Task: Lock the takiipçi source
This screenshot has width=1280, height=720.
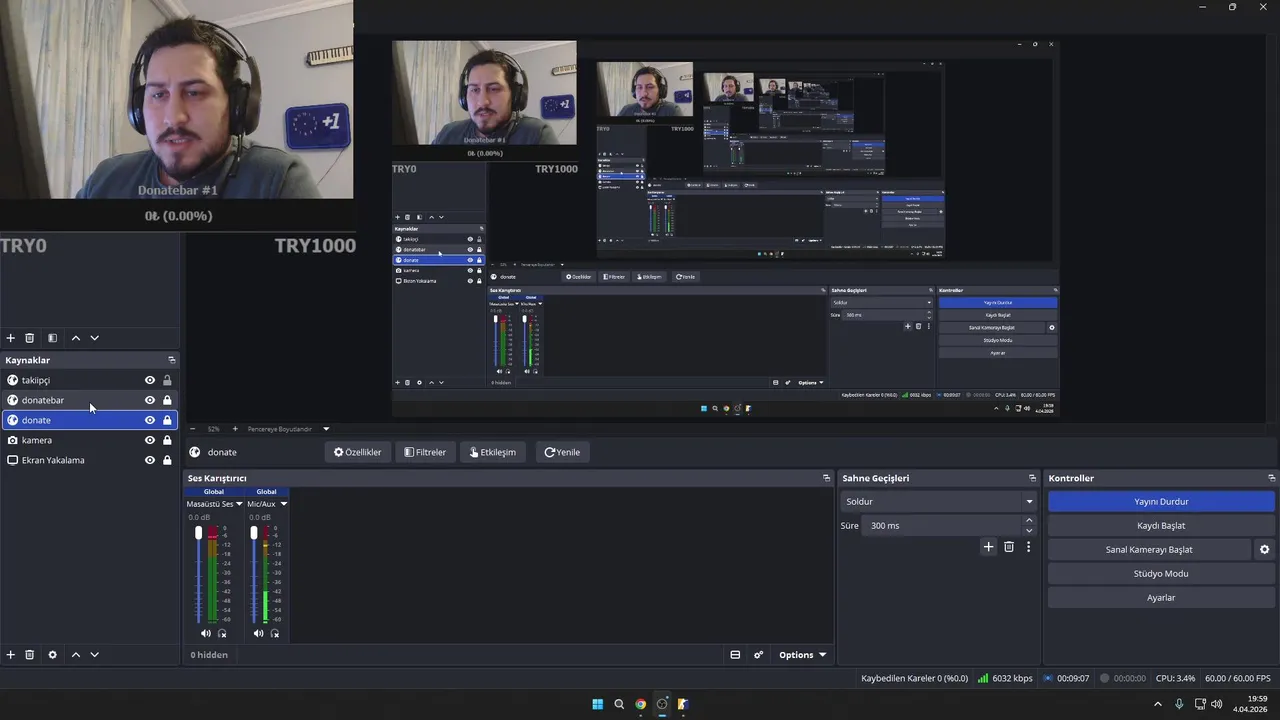Action: pyautogui.click(x=167, y=380)
